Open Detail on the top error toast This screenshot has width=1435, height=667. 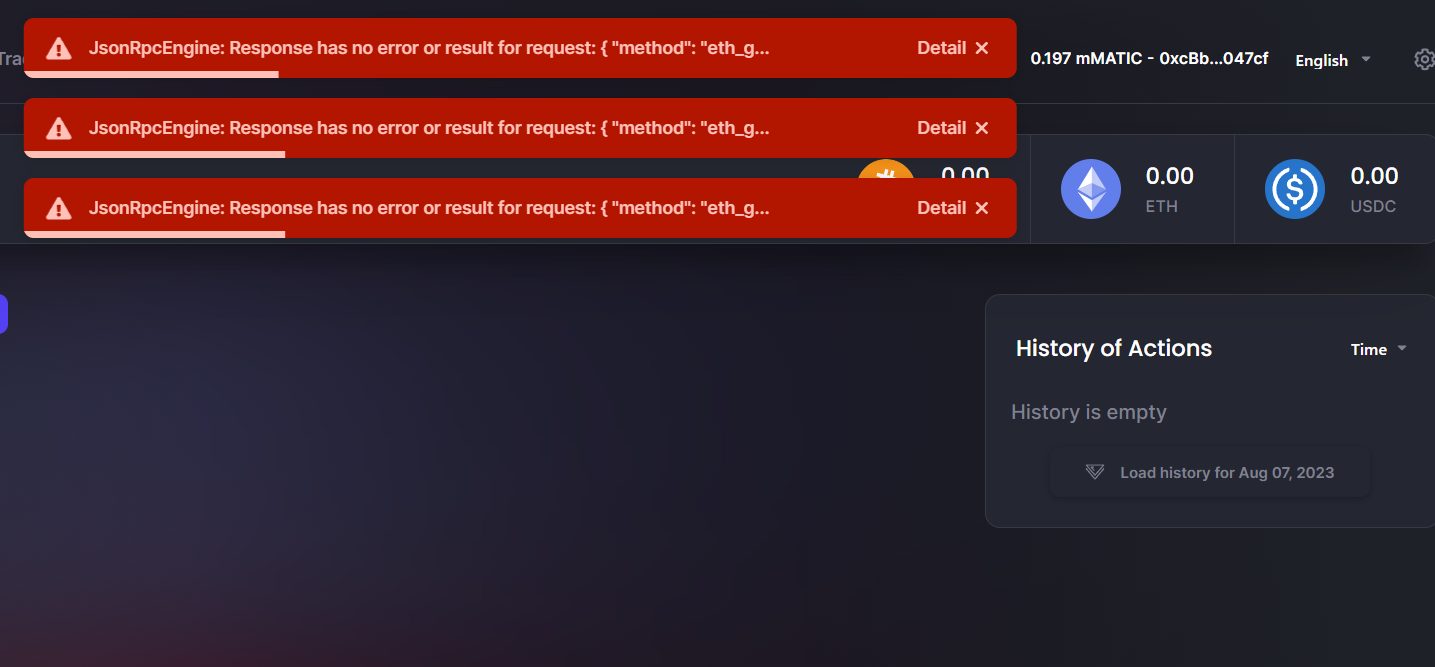(x=941, y=48)
